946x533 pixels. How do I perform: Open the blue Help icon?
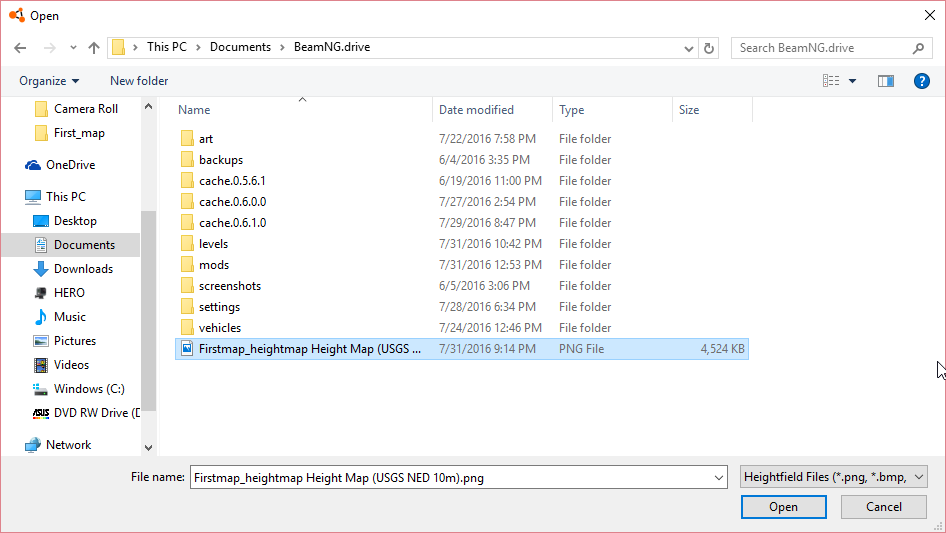(921, 81)
